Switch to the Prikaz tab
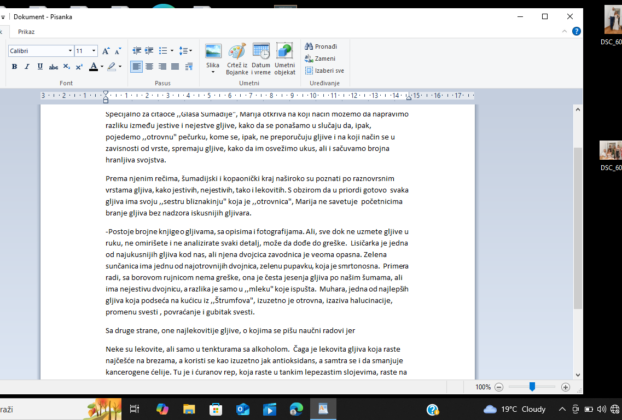 (x=26, y=31)
